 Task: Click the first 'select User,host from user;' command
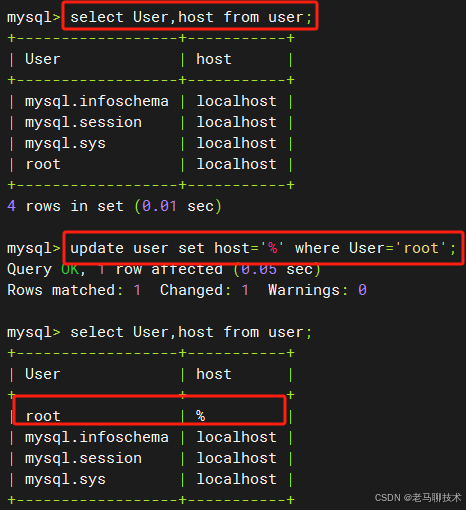[x=191, y=17]
